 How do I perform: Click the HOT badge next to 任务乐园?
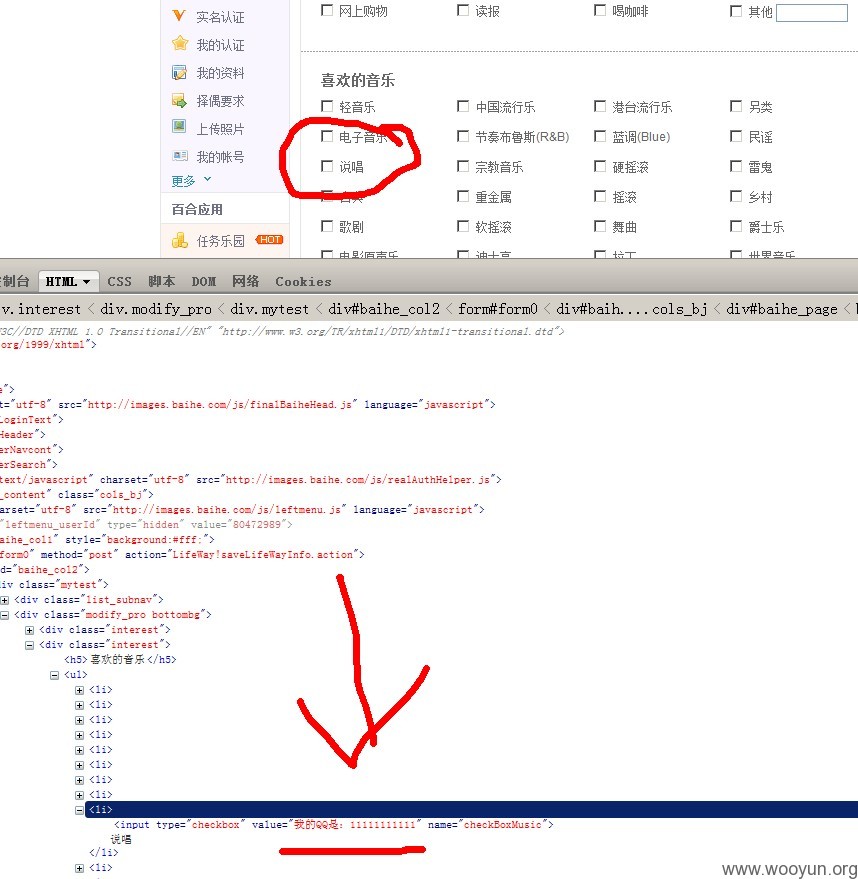point(270,239)
